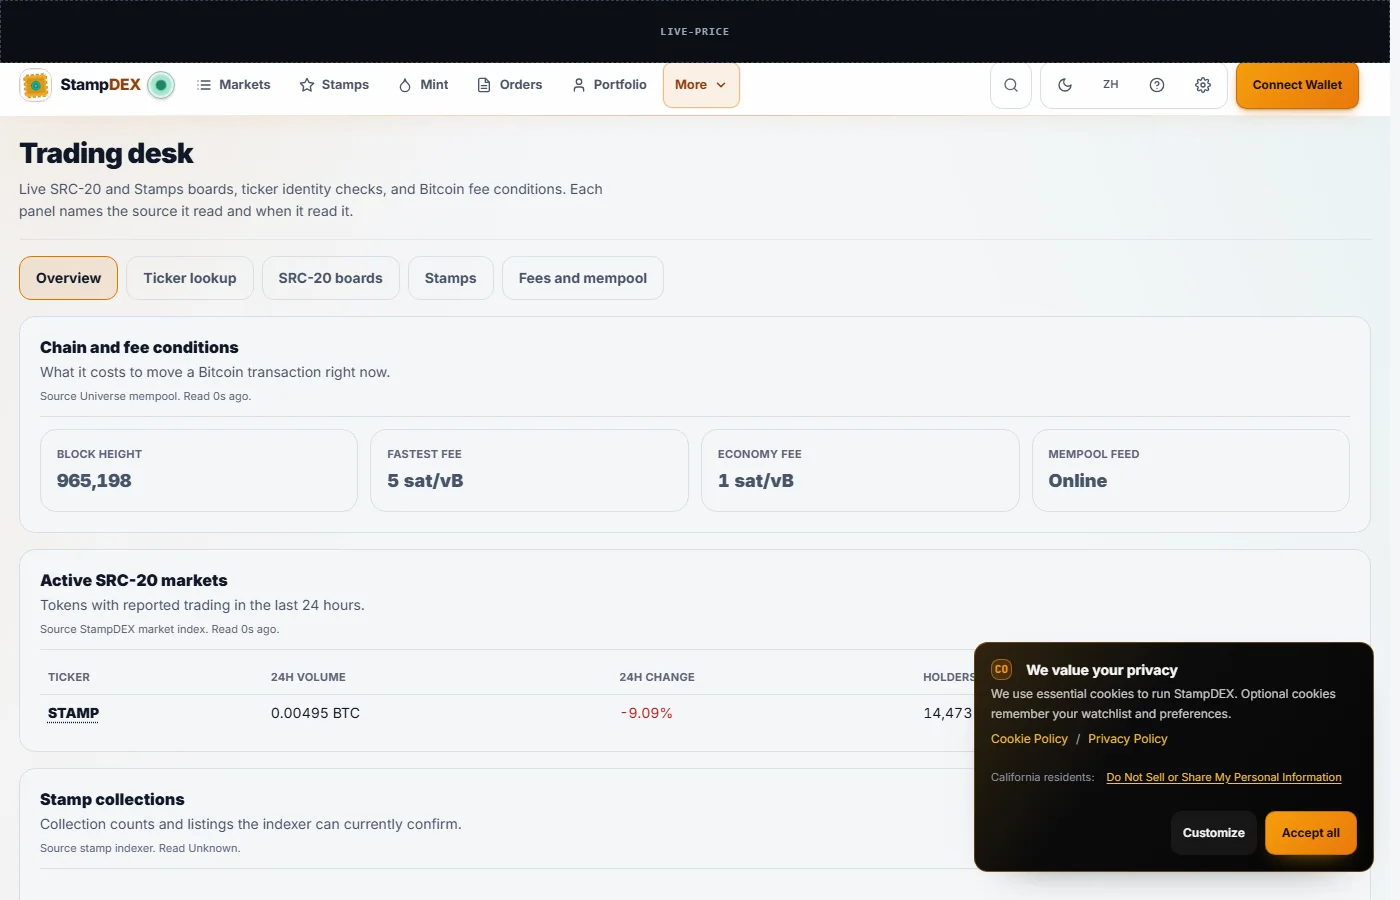The height and width of the screenshot is (900, 1400).
Task: Toggle dark mode with the moon icon
Action: (1065, 85)
